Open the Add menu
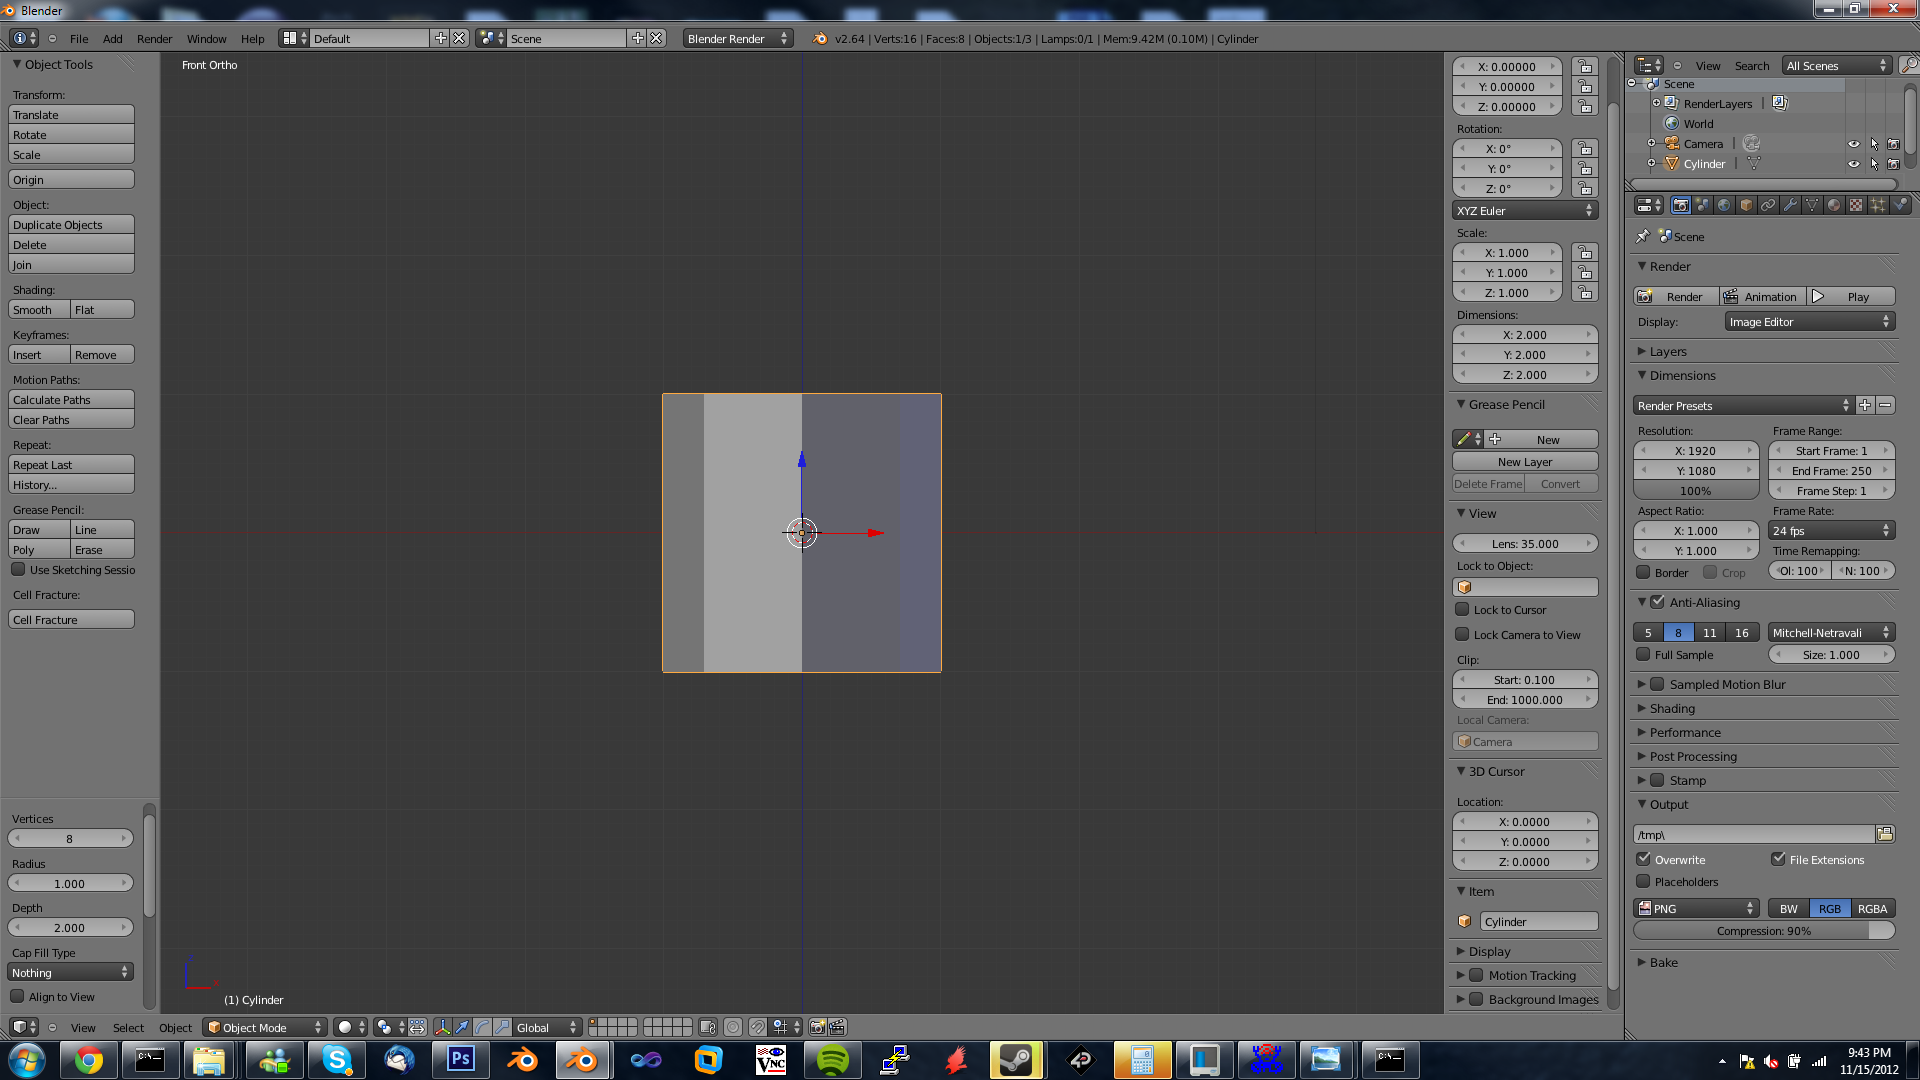The width and height of the screenshot is (1920, 1080). coord(113,38)
